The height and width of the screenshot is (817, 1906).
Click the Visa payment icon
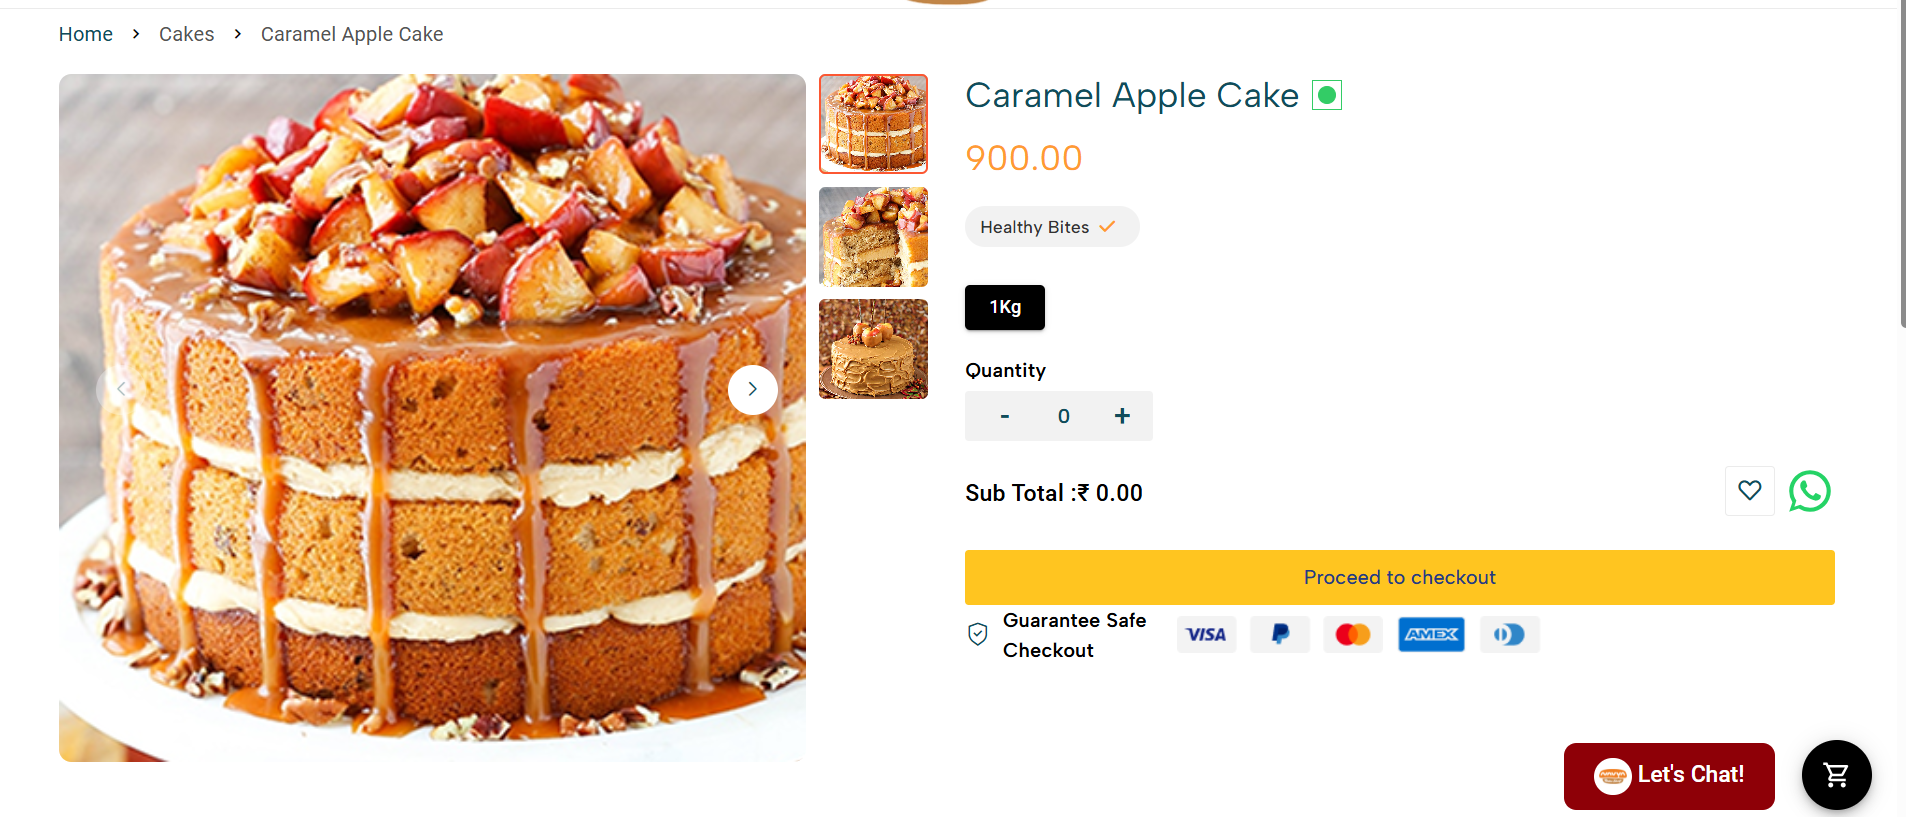(x=1206, y=634)
